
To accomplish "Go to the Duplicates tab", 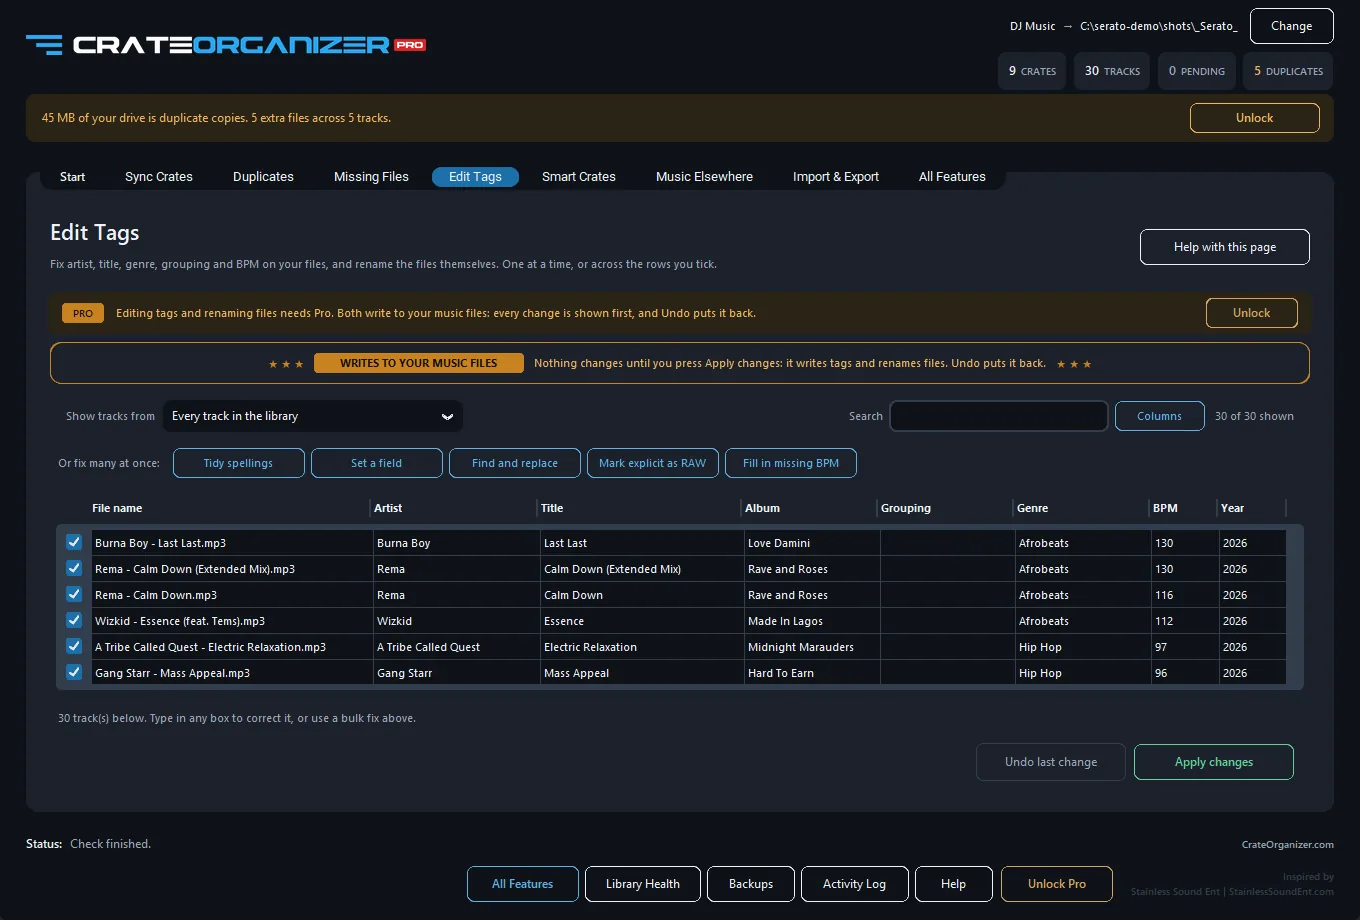I will [x=263, y=177].
